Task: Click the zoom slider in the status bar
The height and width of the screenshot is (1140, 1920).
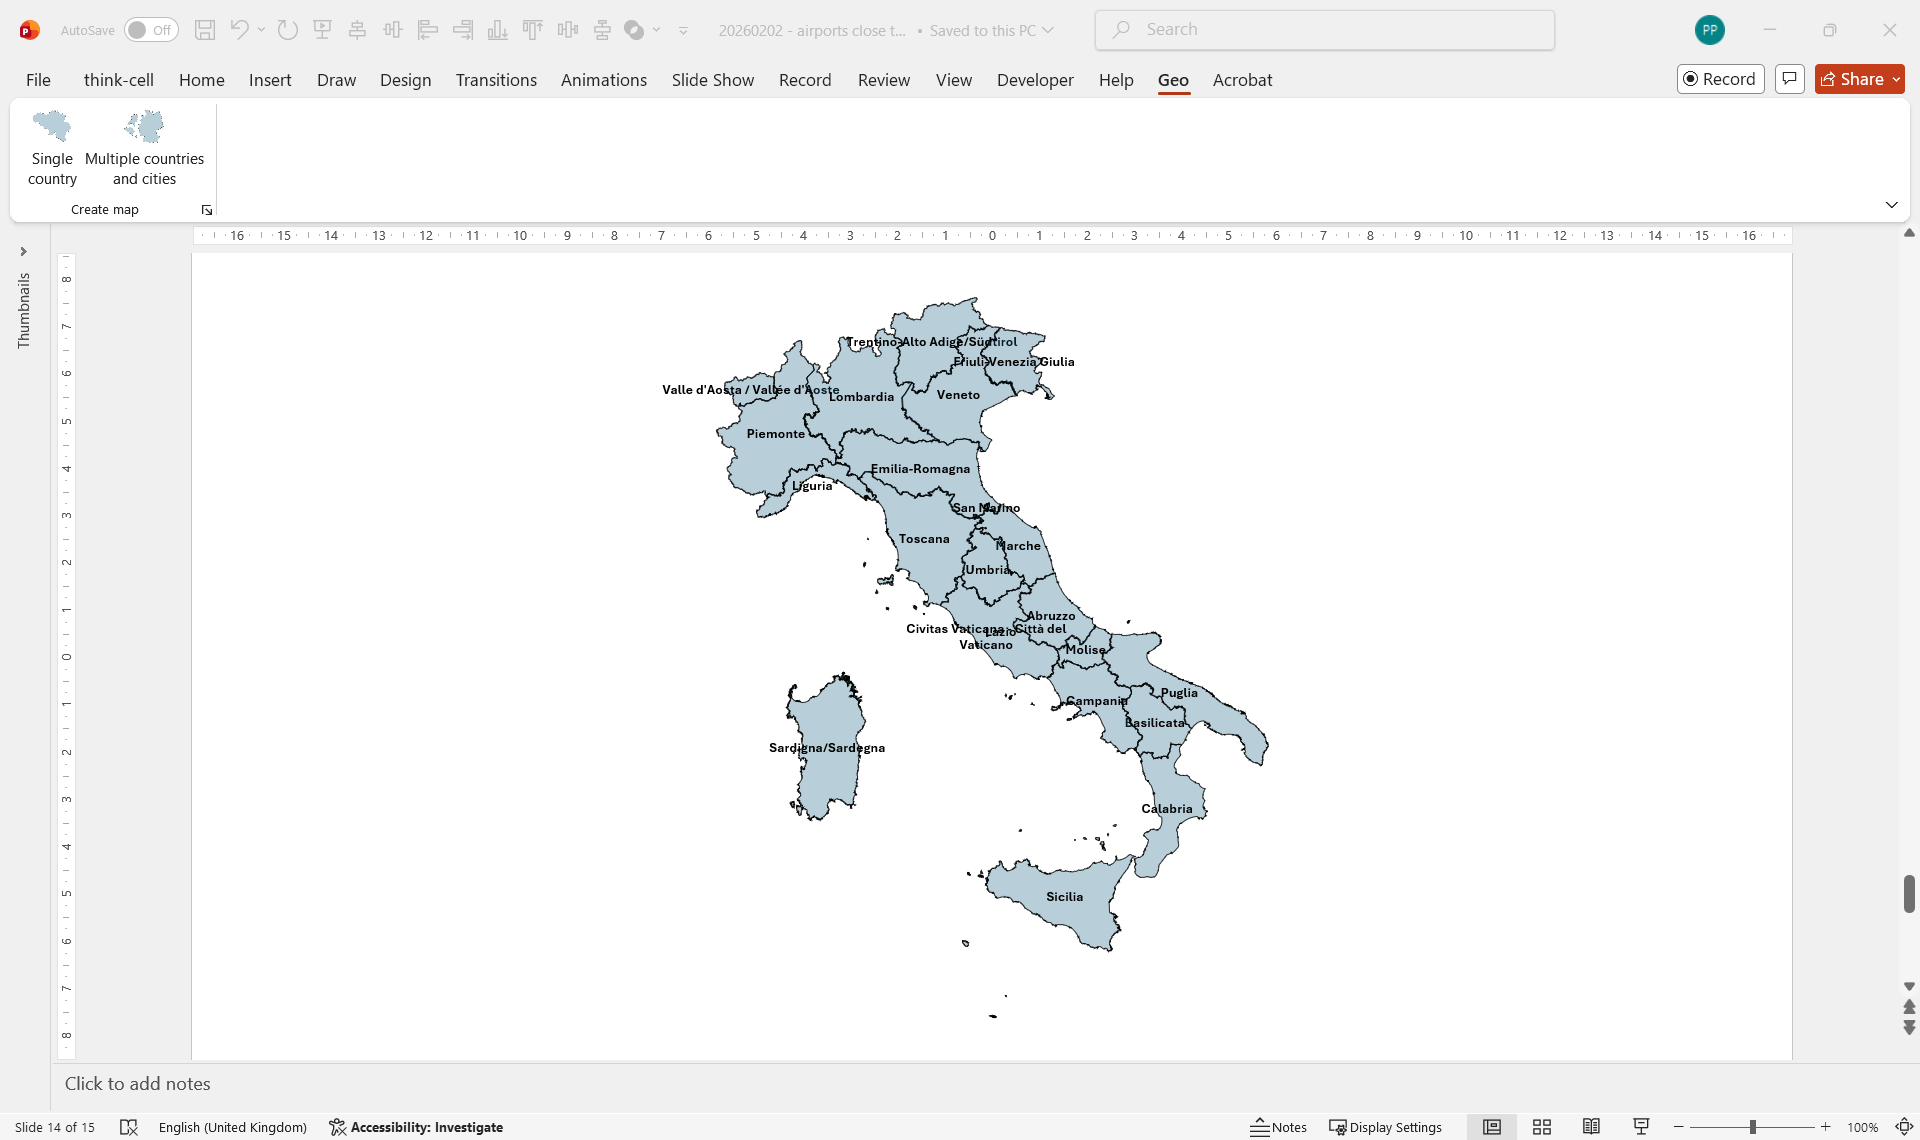Action: point(1751,1126)
